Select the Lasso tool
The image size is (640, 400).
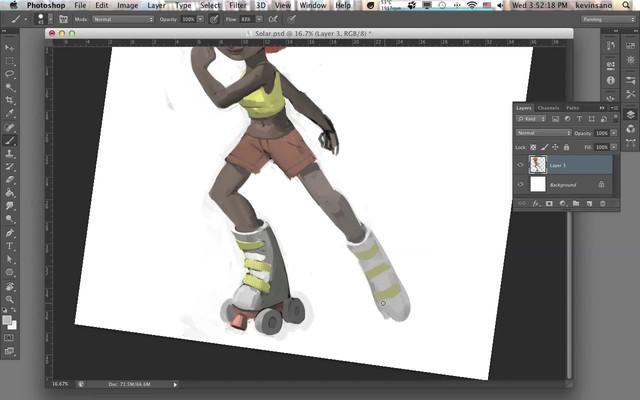[9, 74]
